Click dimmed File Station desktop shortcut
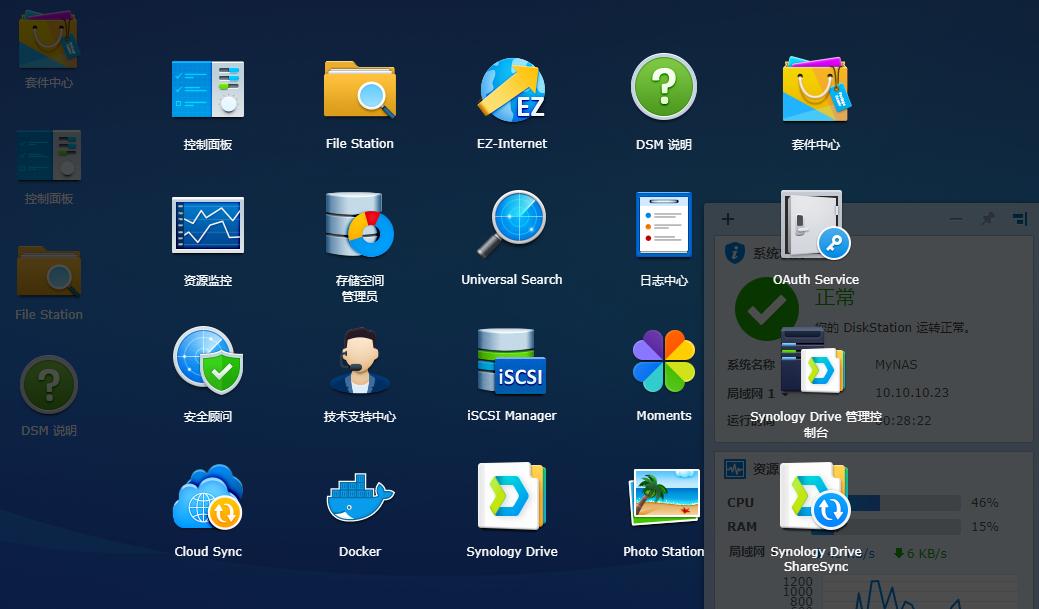The height and width of the screenshot is (609, 1039). coord(49,271)
